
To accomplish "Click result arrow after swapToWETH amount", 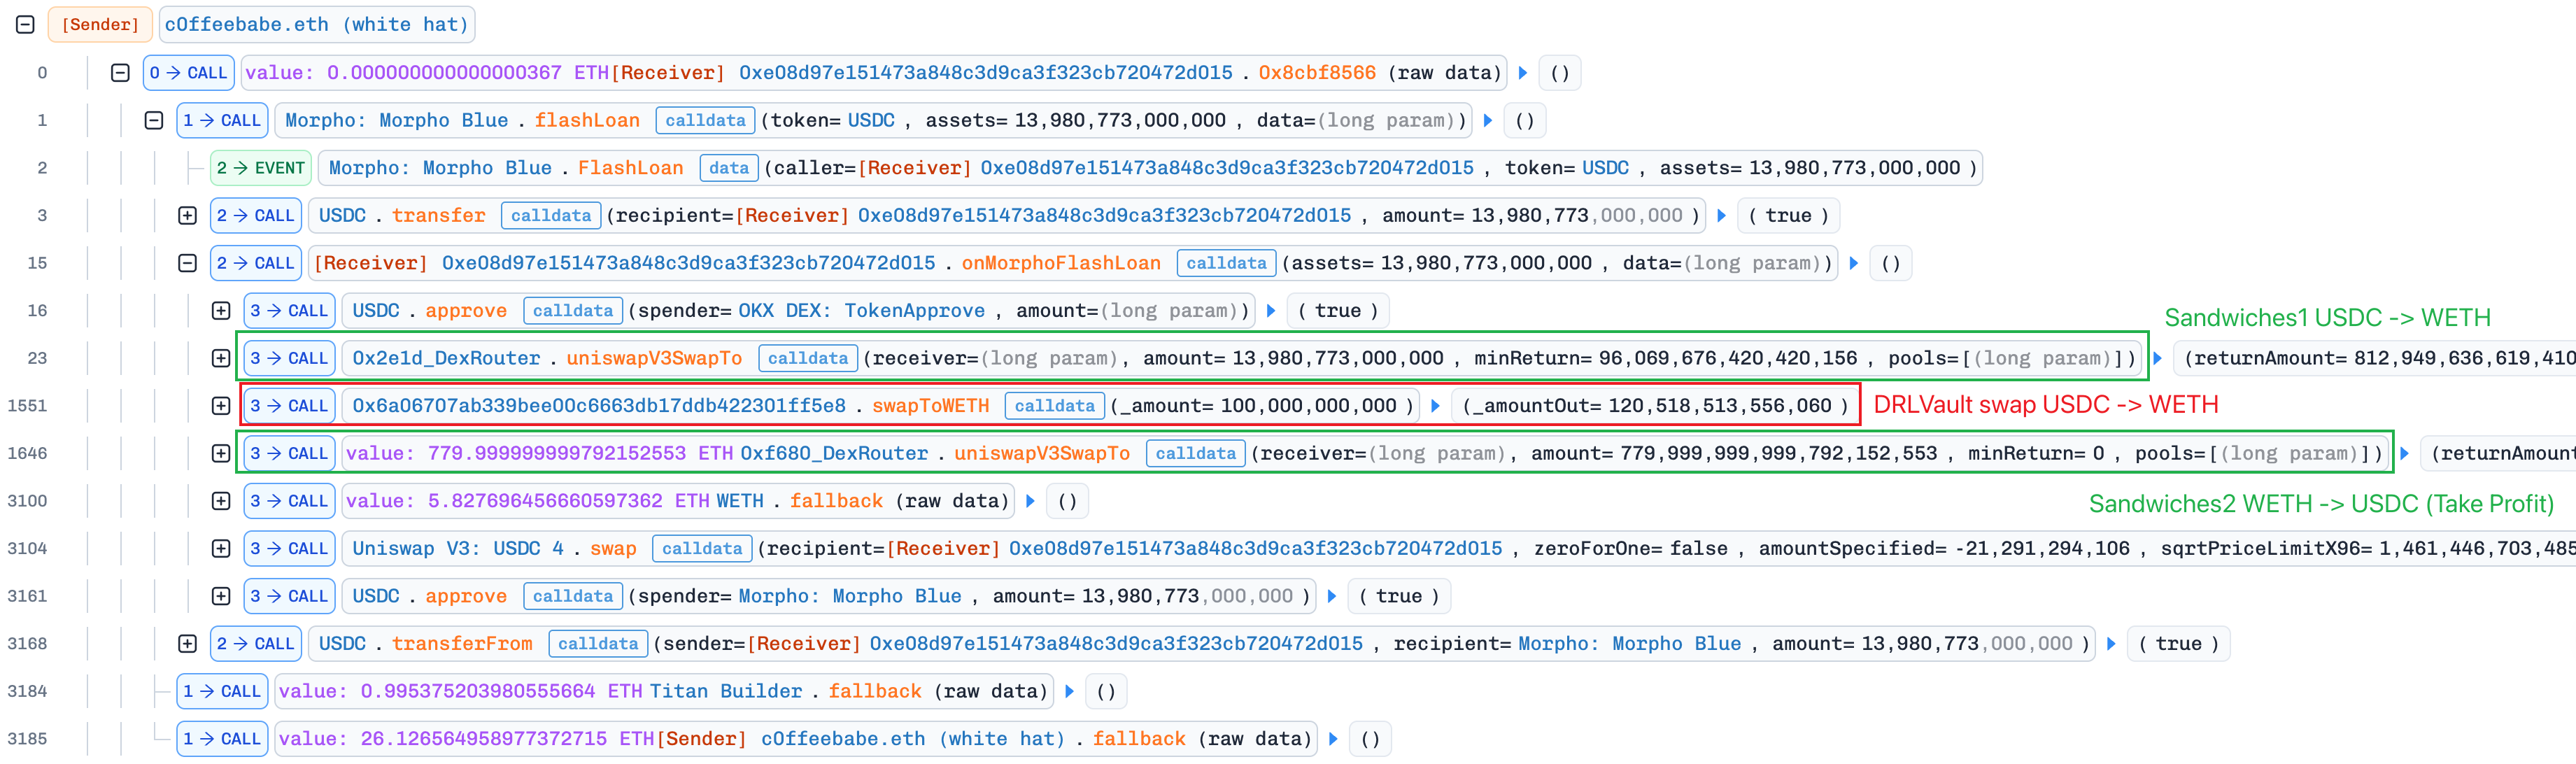I will click(x=1435, y=406).
